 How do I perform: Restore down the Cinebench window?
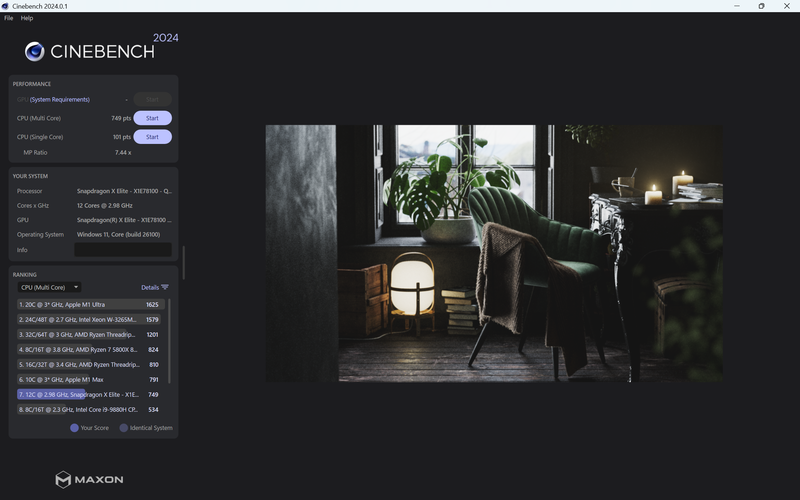(761, 6)
